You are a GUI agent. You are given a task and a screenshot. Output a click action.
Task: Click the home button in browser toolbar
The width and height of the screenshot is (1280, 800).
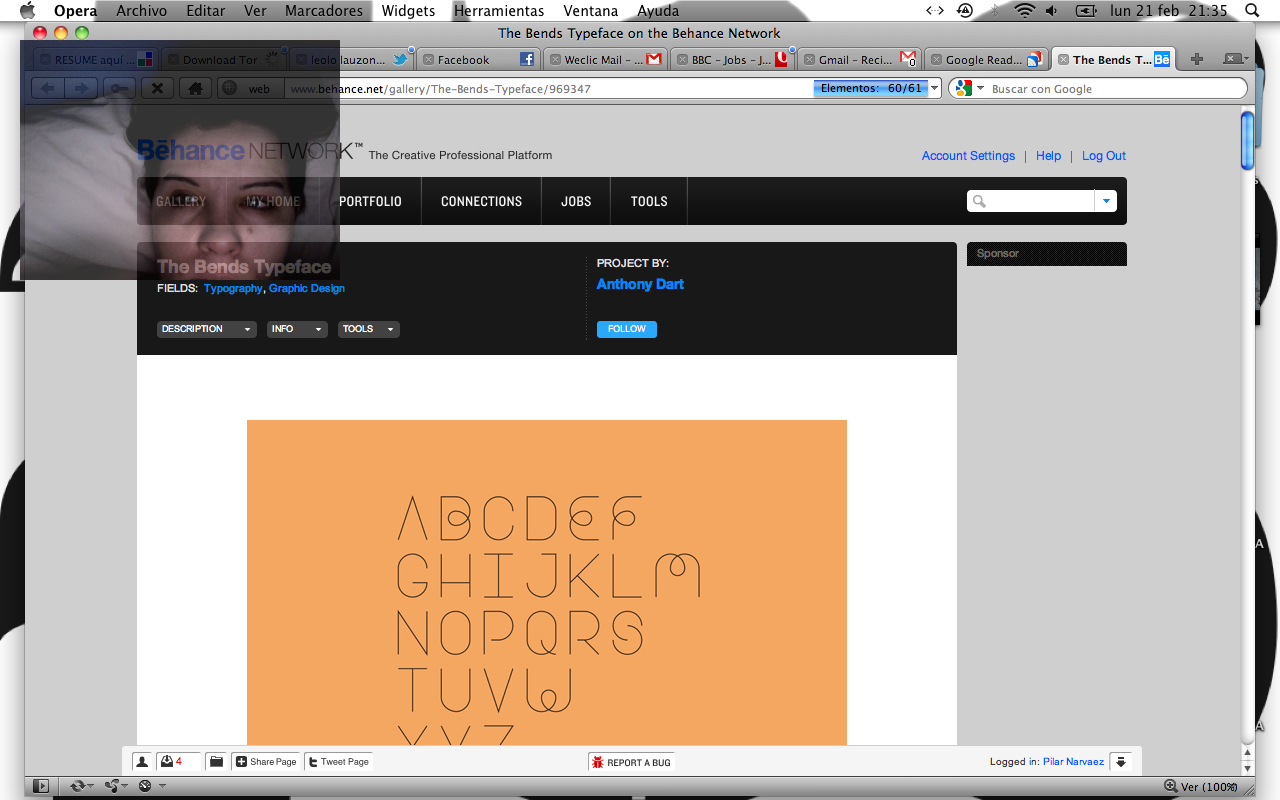(195, 89)
